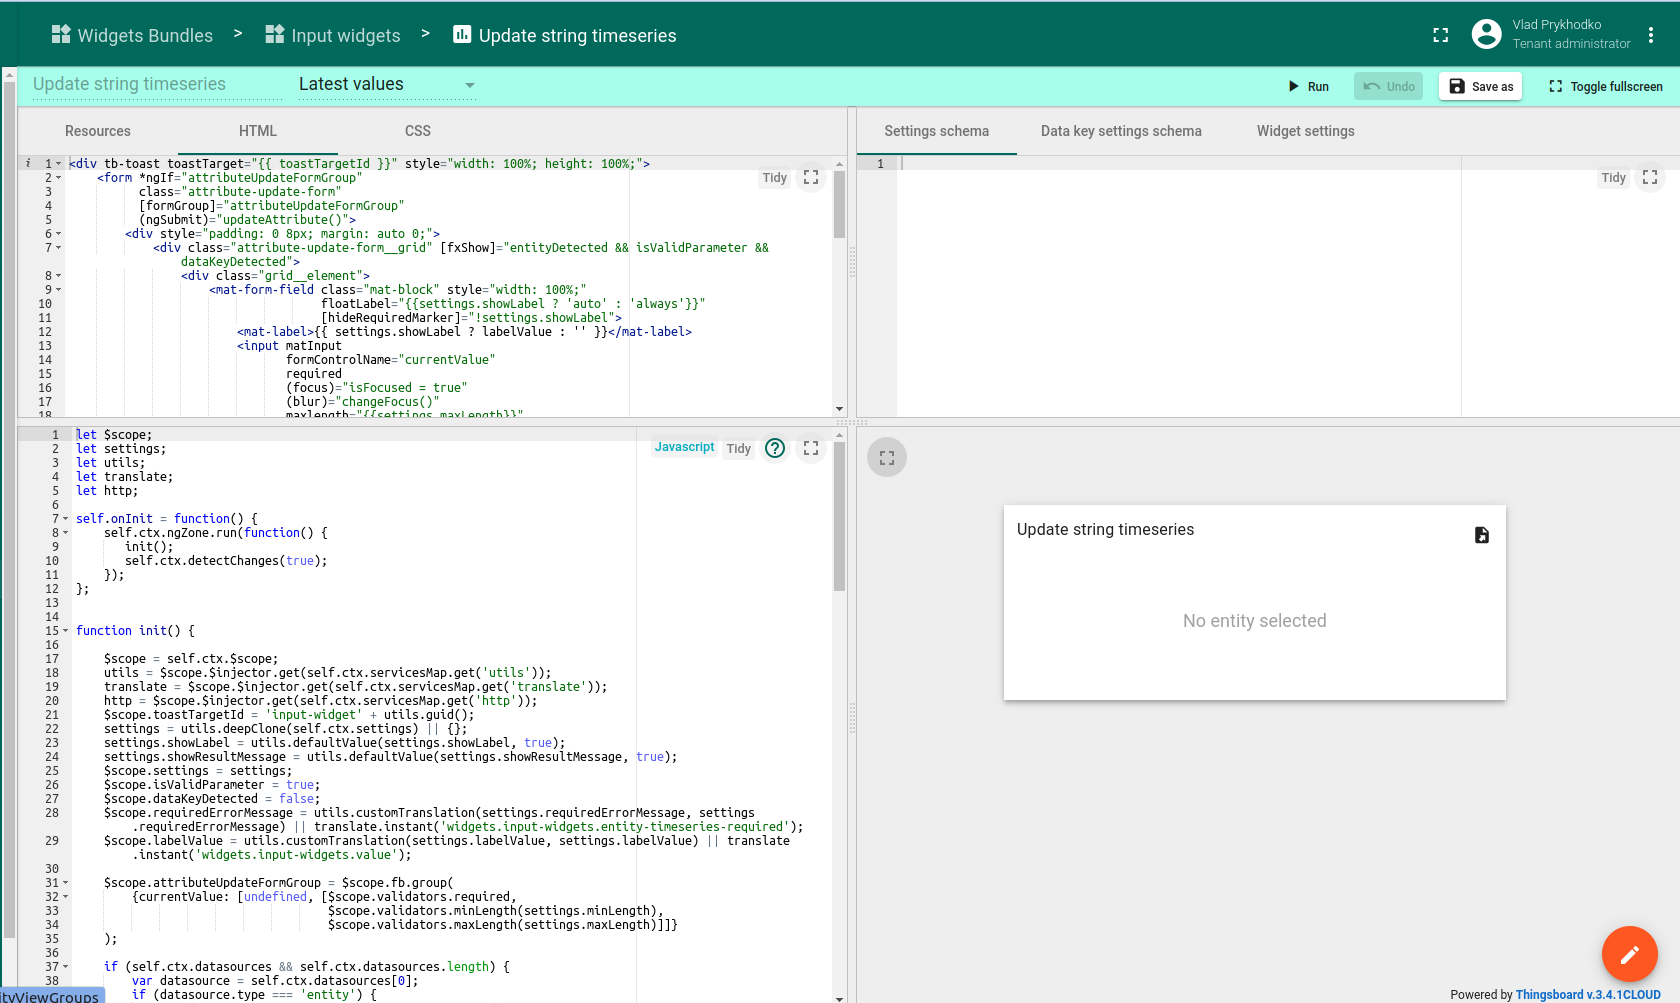Image resolution: width=1680 pixels, height=1003 pixels.
Task: Expand the widget preview panel fullscreen
Action: pos(886,457)
